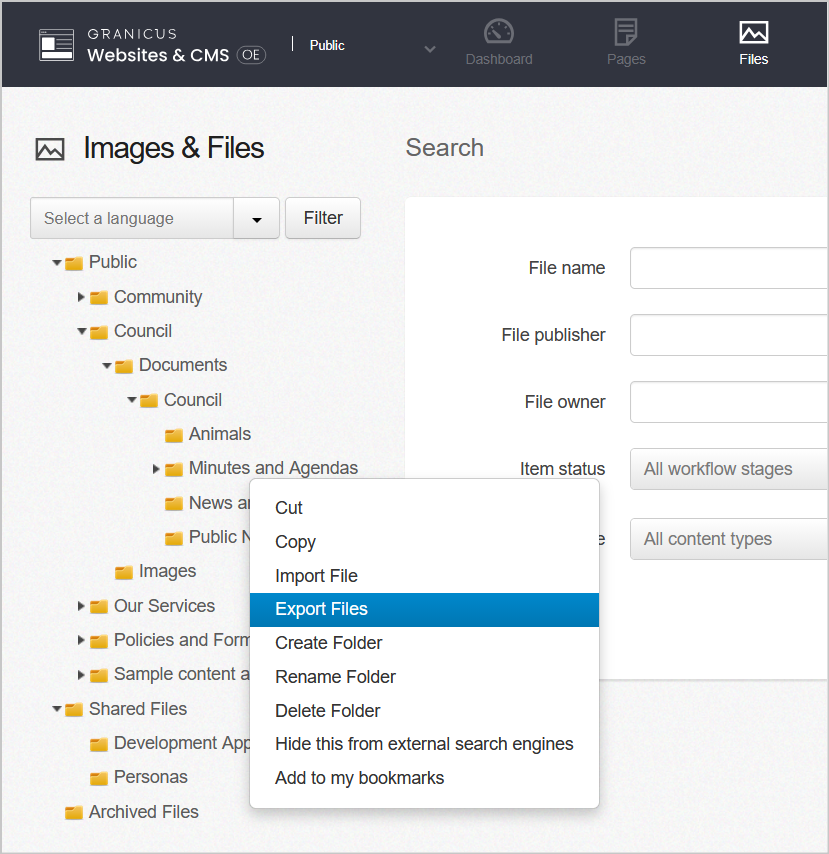Click the Images folder icon
Screen dimensions: 829x854
click(x=124, y=572)
